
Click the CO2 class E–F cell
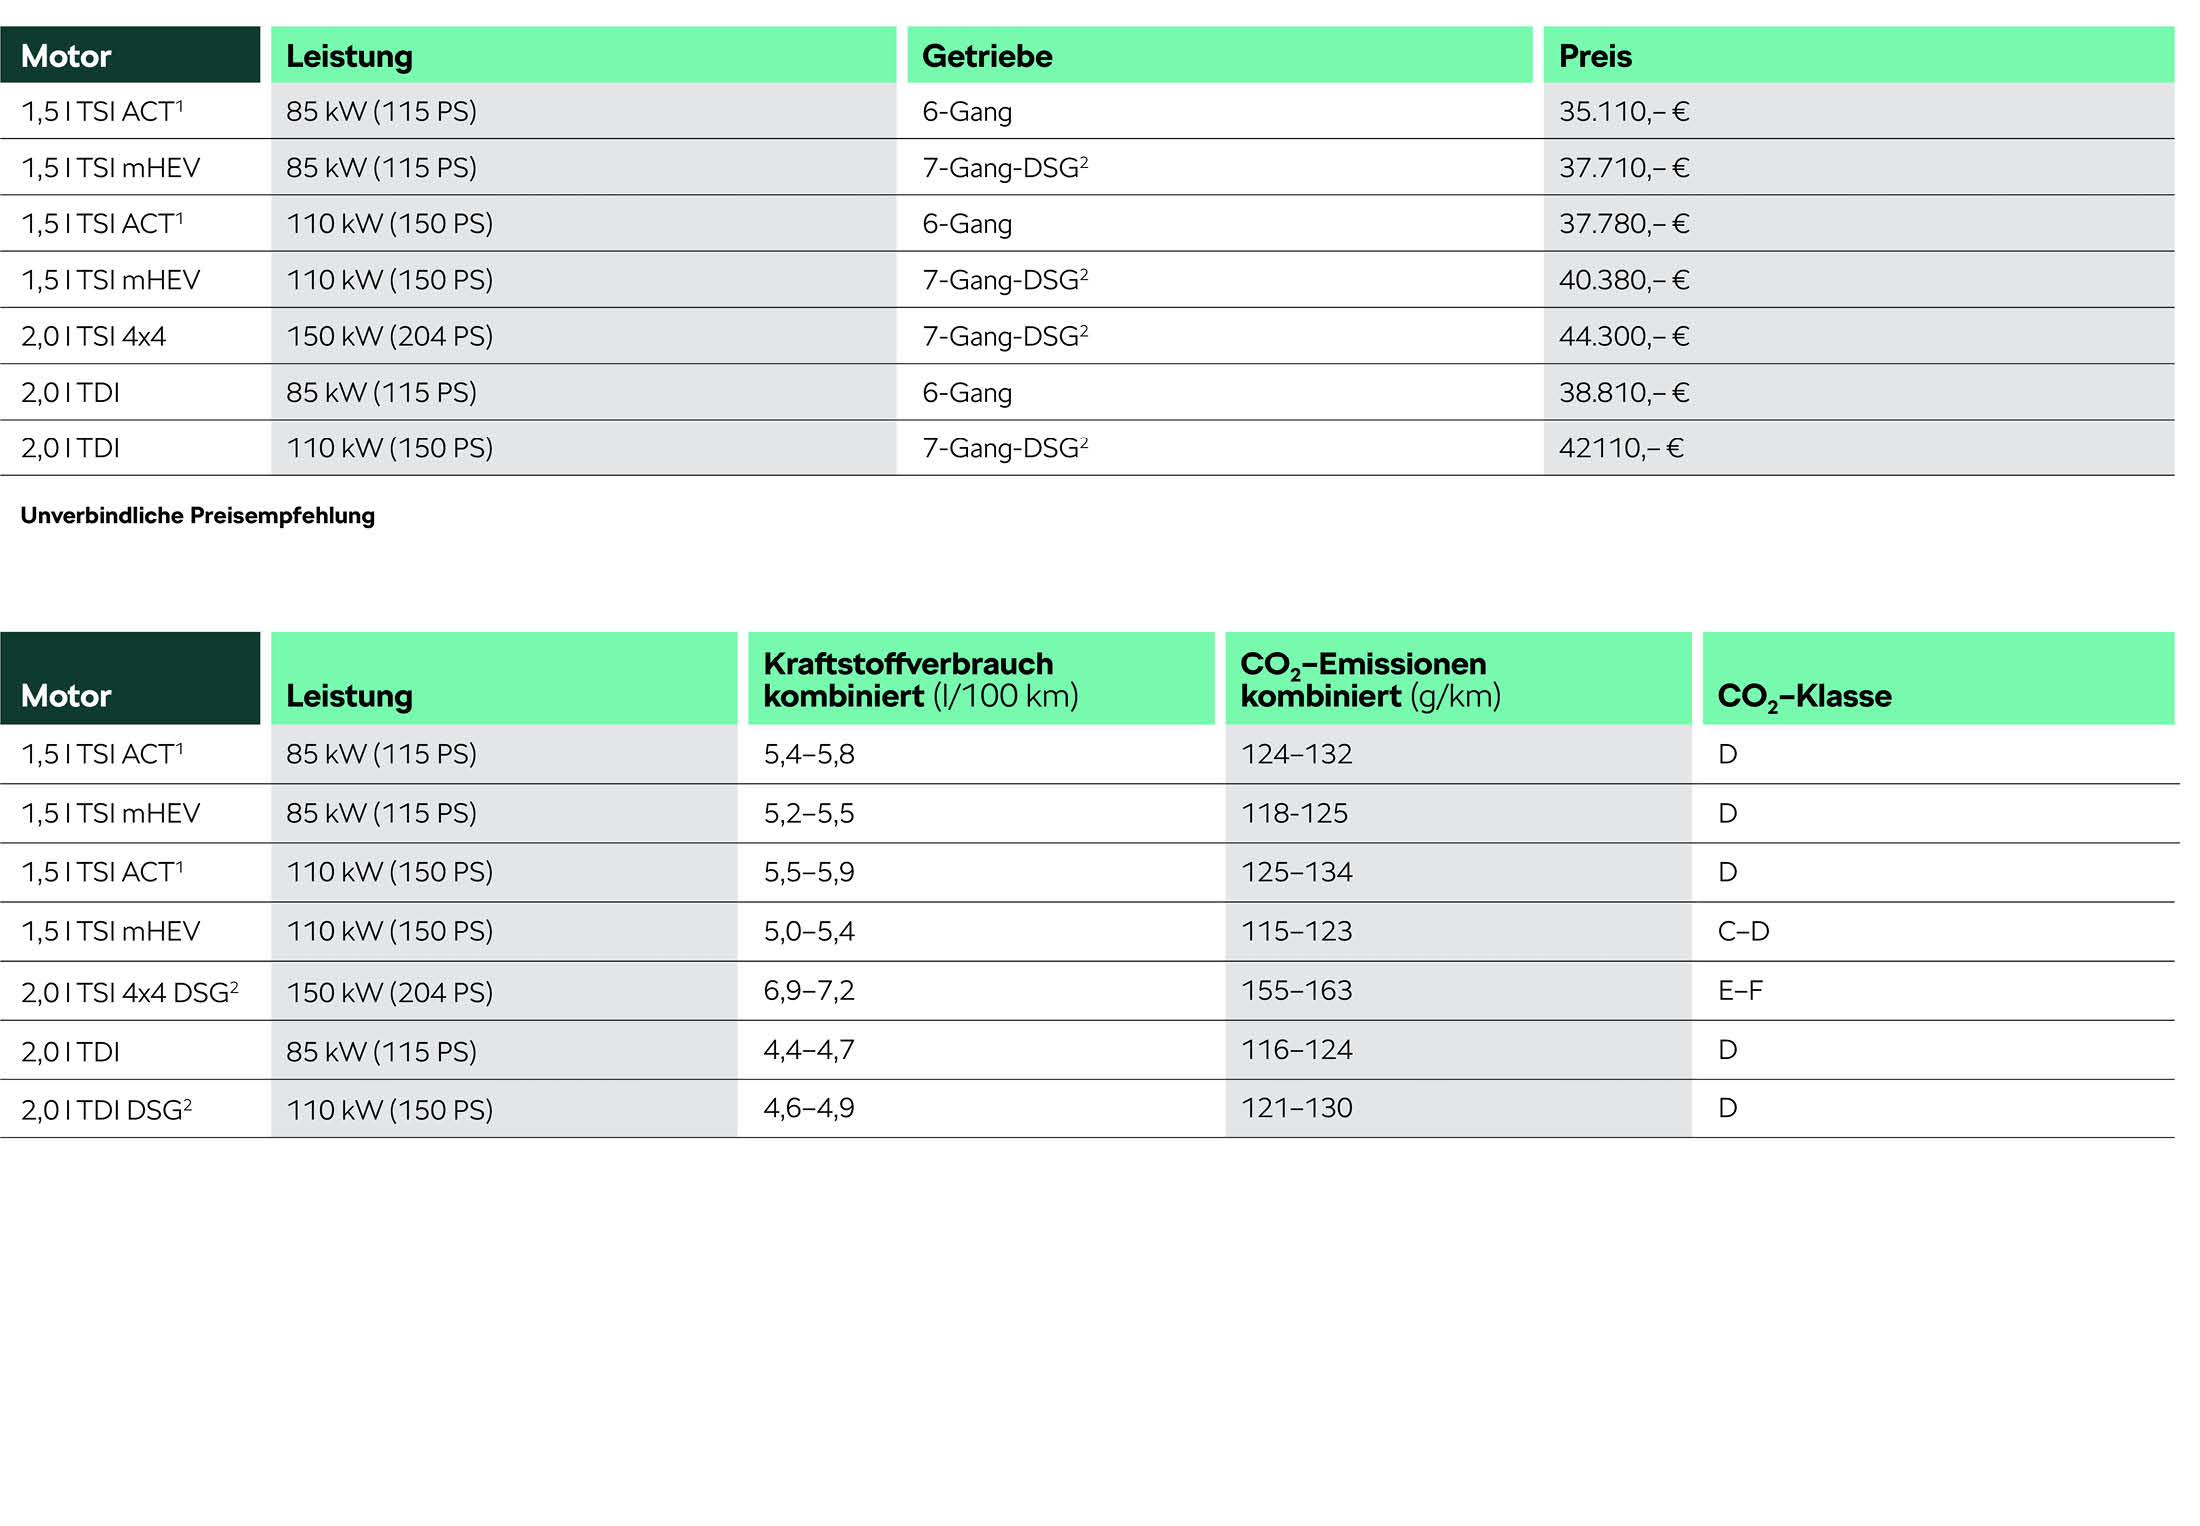[1740, 991]
